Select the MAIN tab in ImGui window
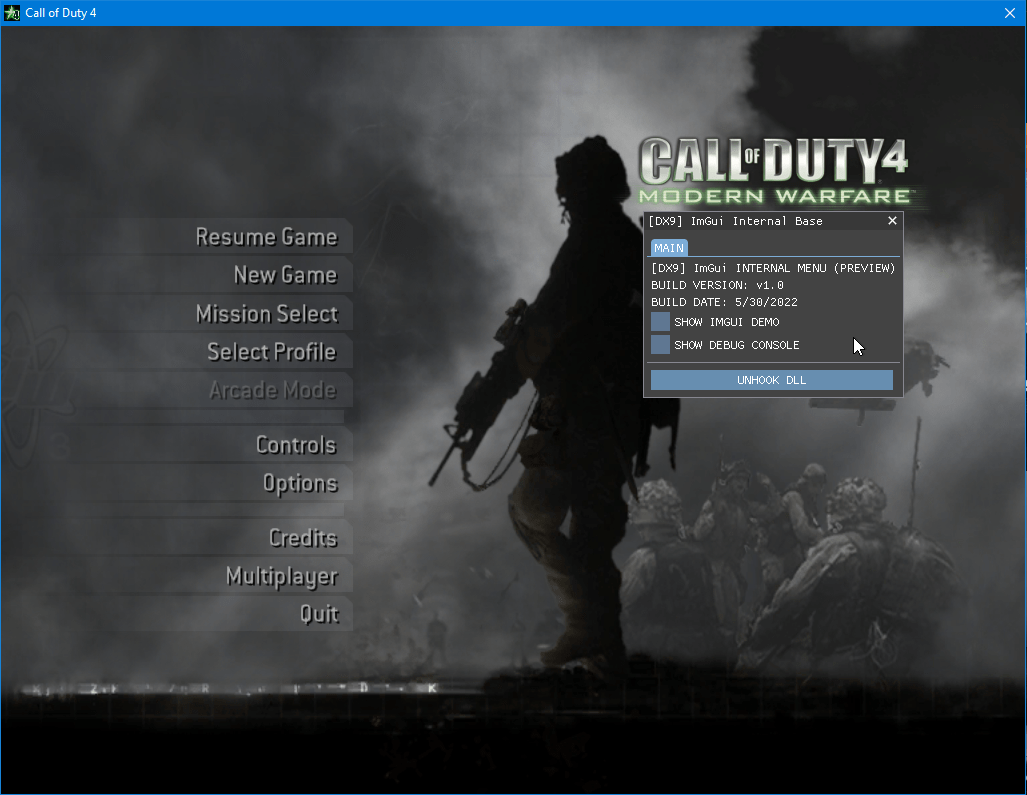 pos(669,248)
